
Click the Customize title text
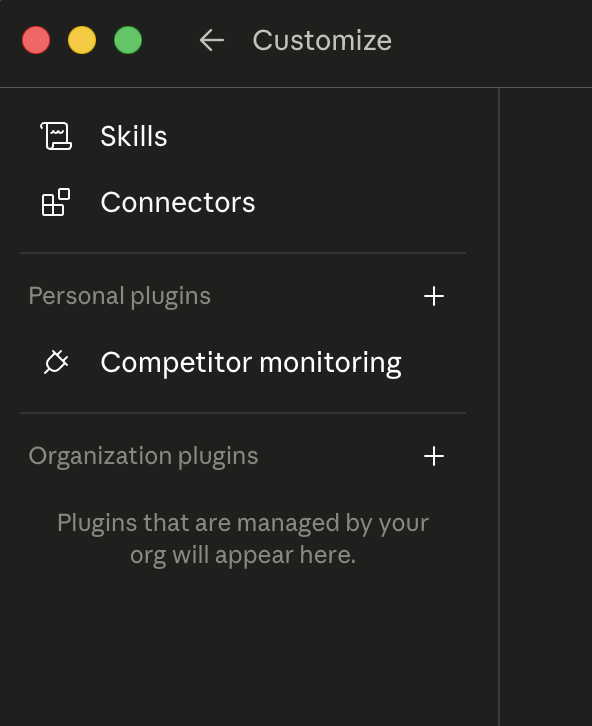[322, 40]
